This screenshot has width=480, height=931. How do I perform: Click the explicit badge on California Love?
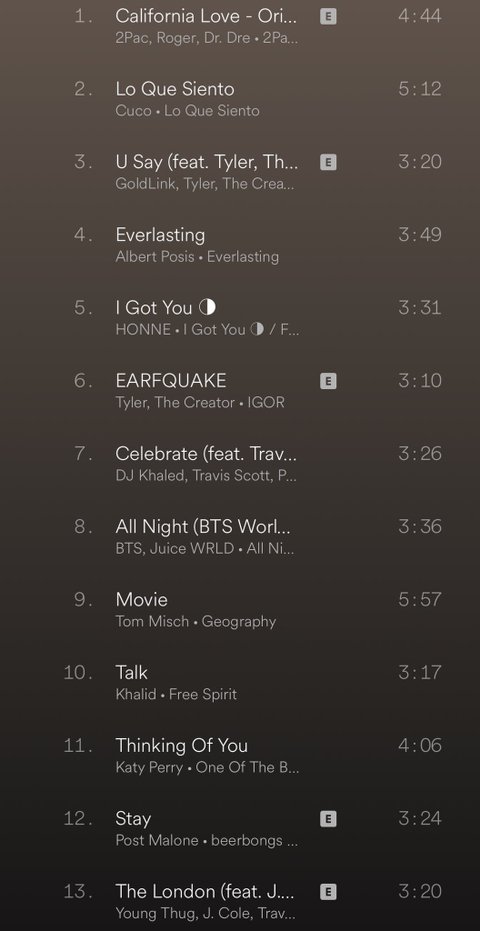(x=328, y=16)
